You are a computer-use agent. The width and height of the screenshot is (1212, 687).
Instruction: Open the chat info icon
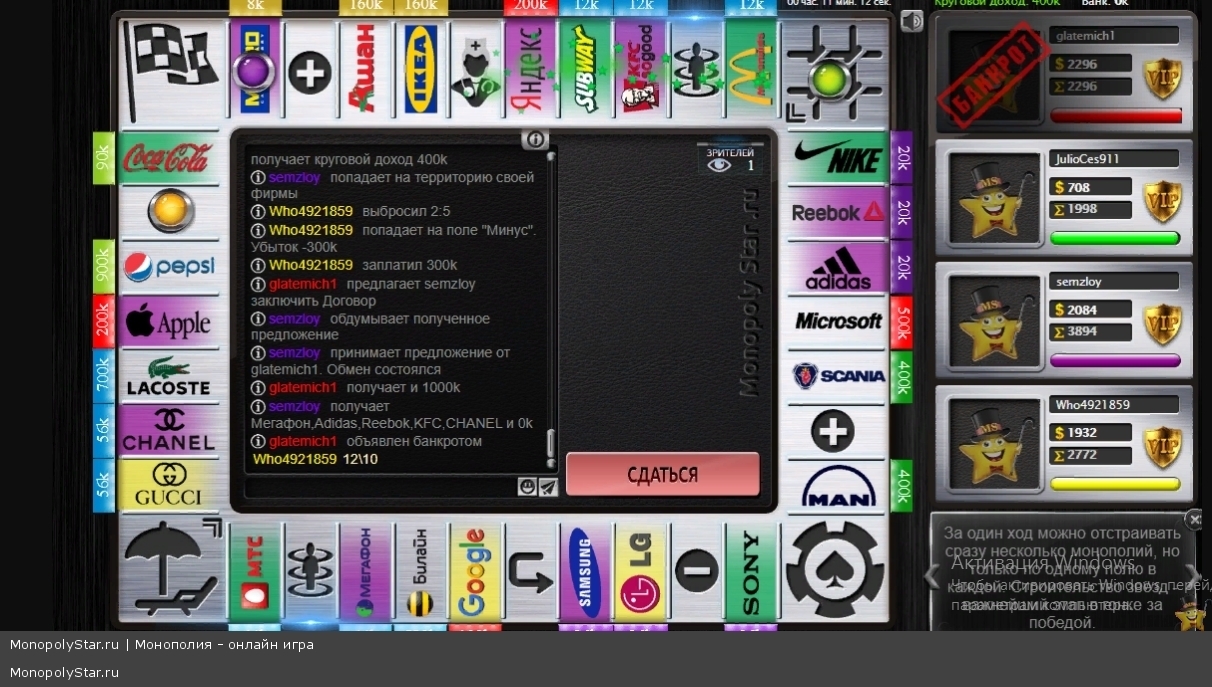535,140
